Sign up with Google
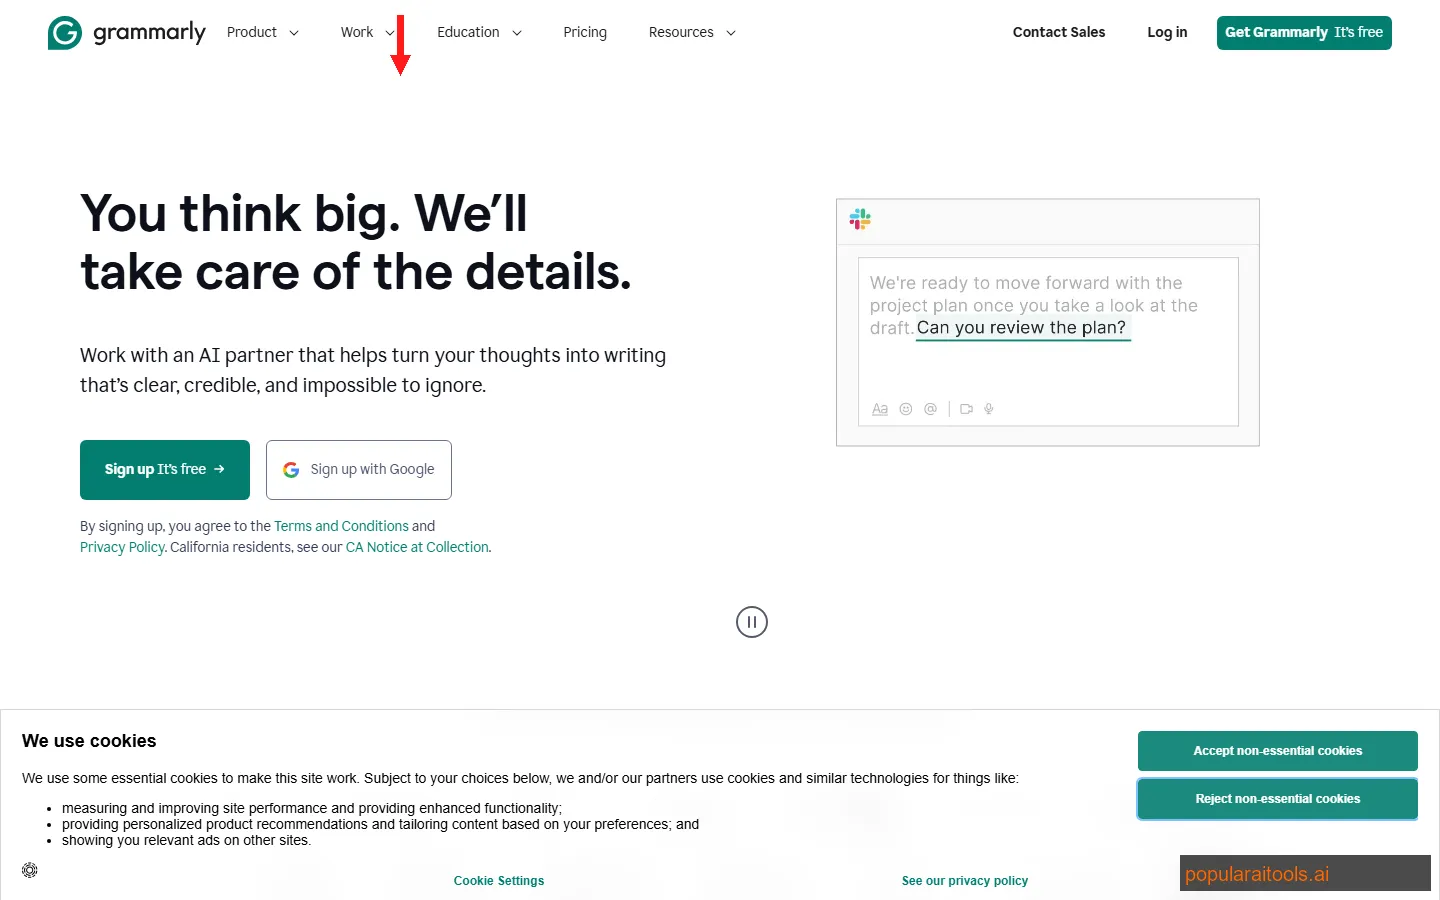 tap(358, 469)
